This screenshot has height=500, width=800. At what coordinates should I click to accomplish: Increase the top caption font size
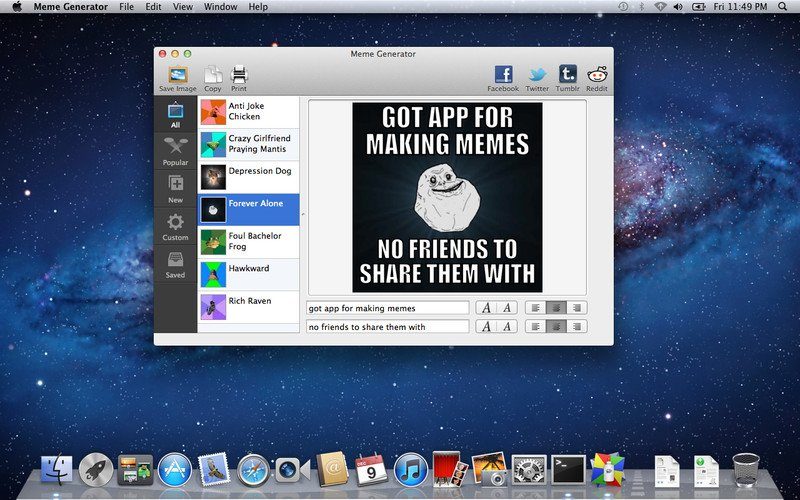pos(486,308)
